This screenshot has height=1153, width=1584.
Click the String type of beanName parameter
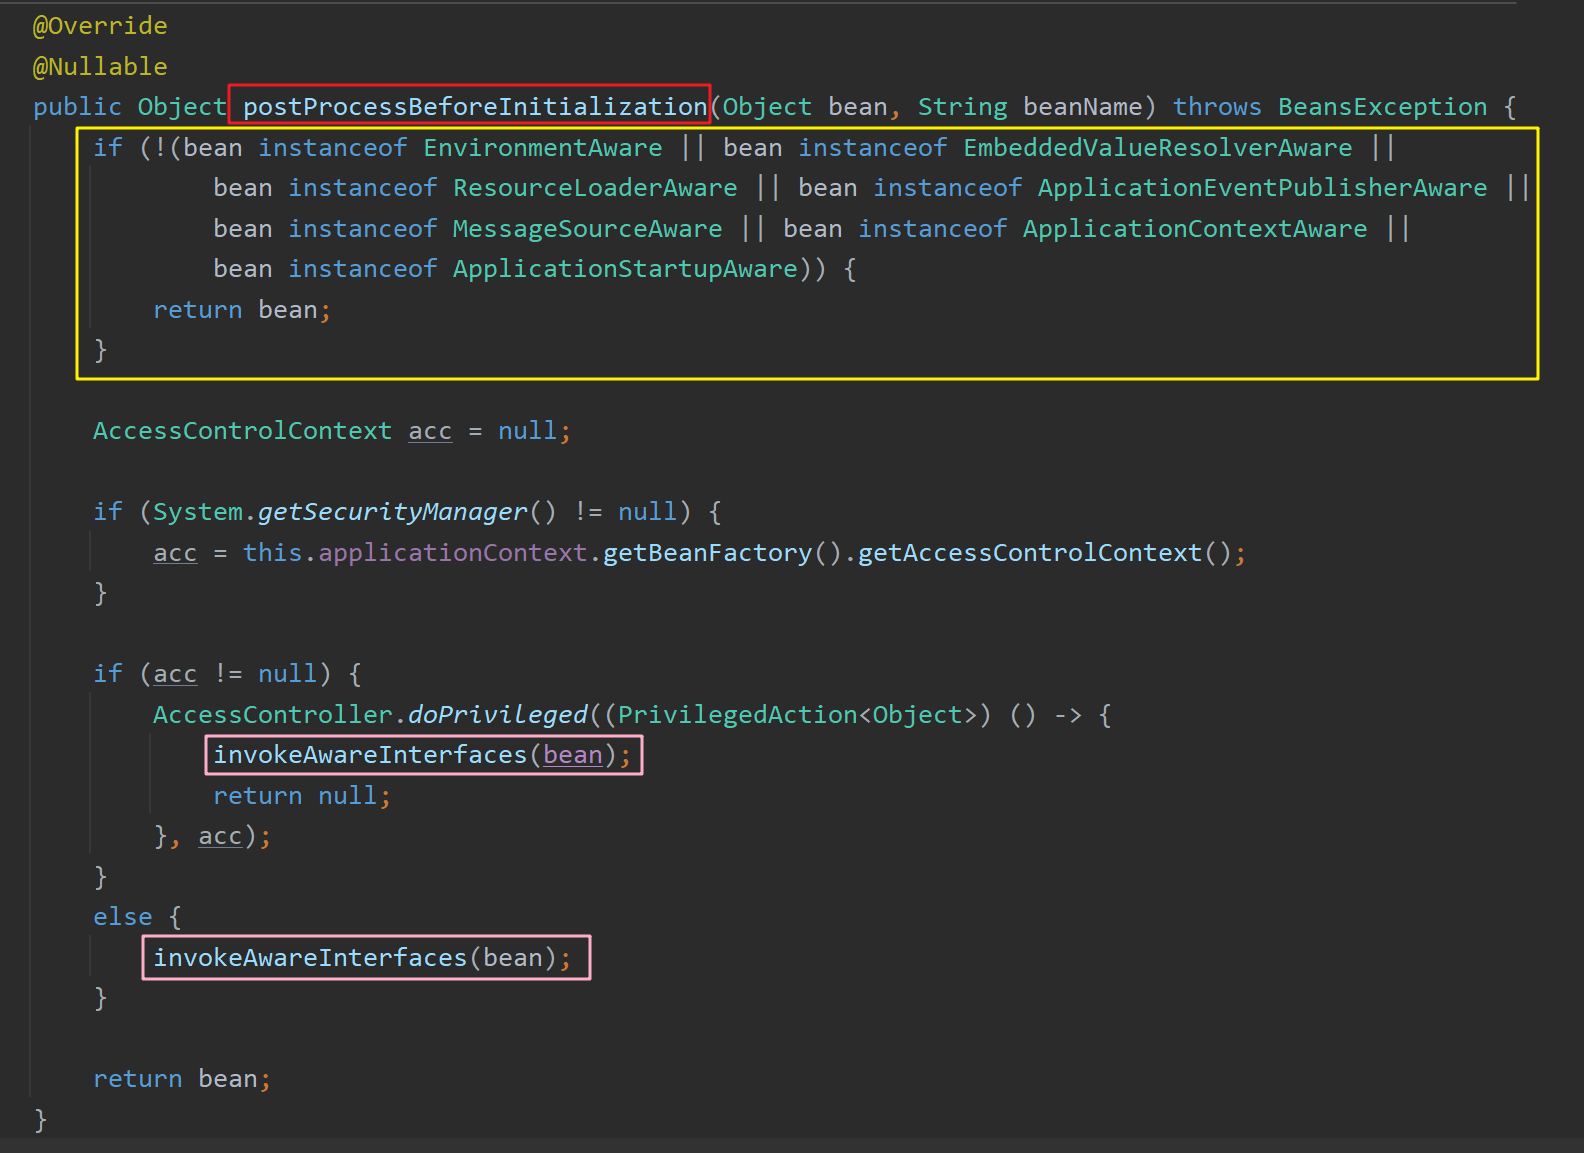[x=962, y=107]
